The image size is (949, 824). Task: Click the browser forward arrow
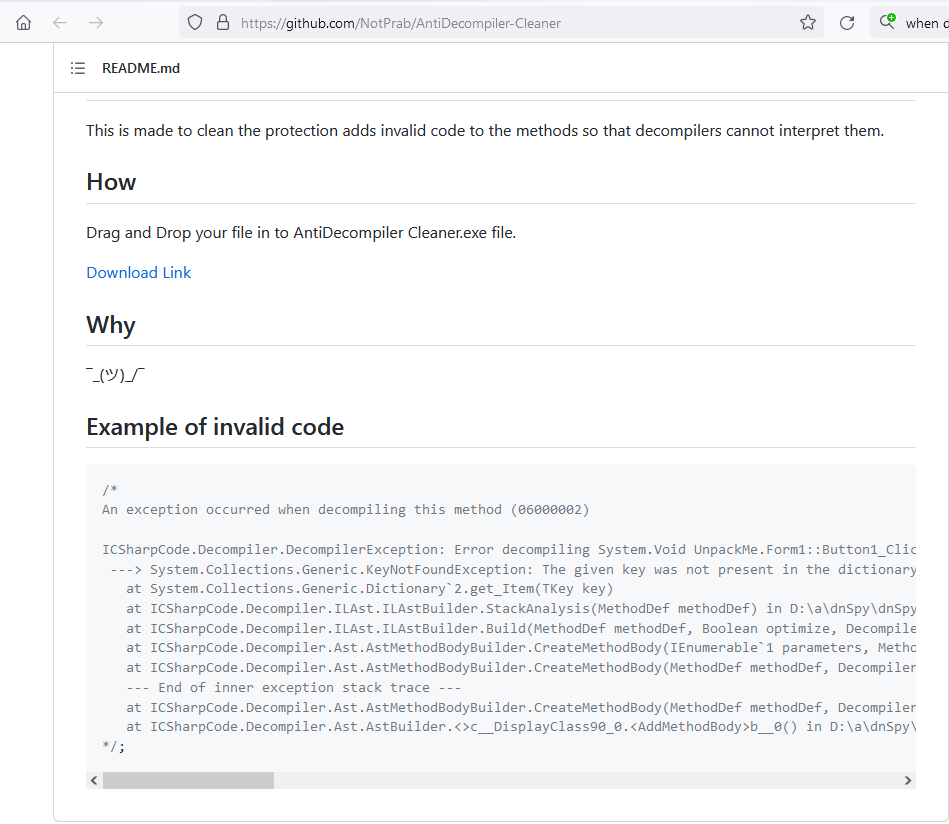96,23
